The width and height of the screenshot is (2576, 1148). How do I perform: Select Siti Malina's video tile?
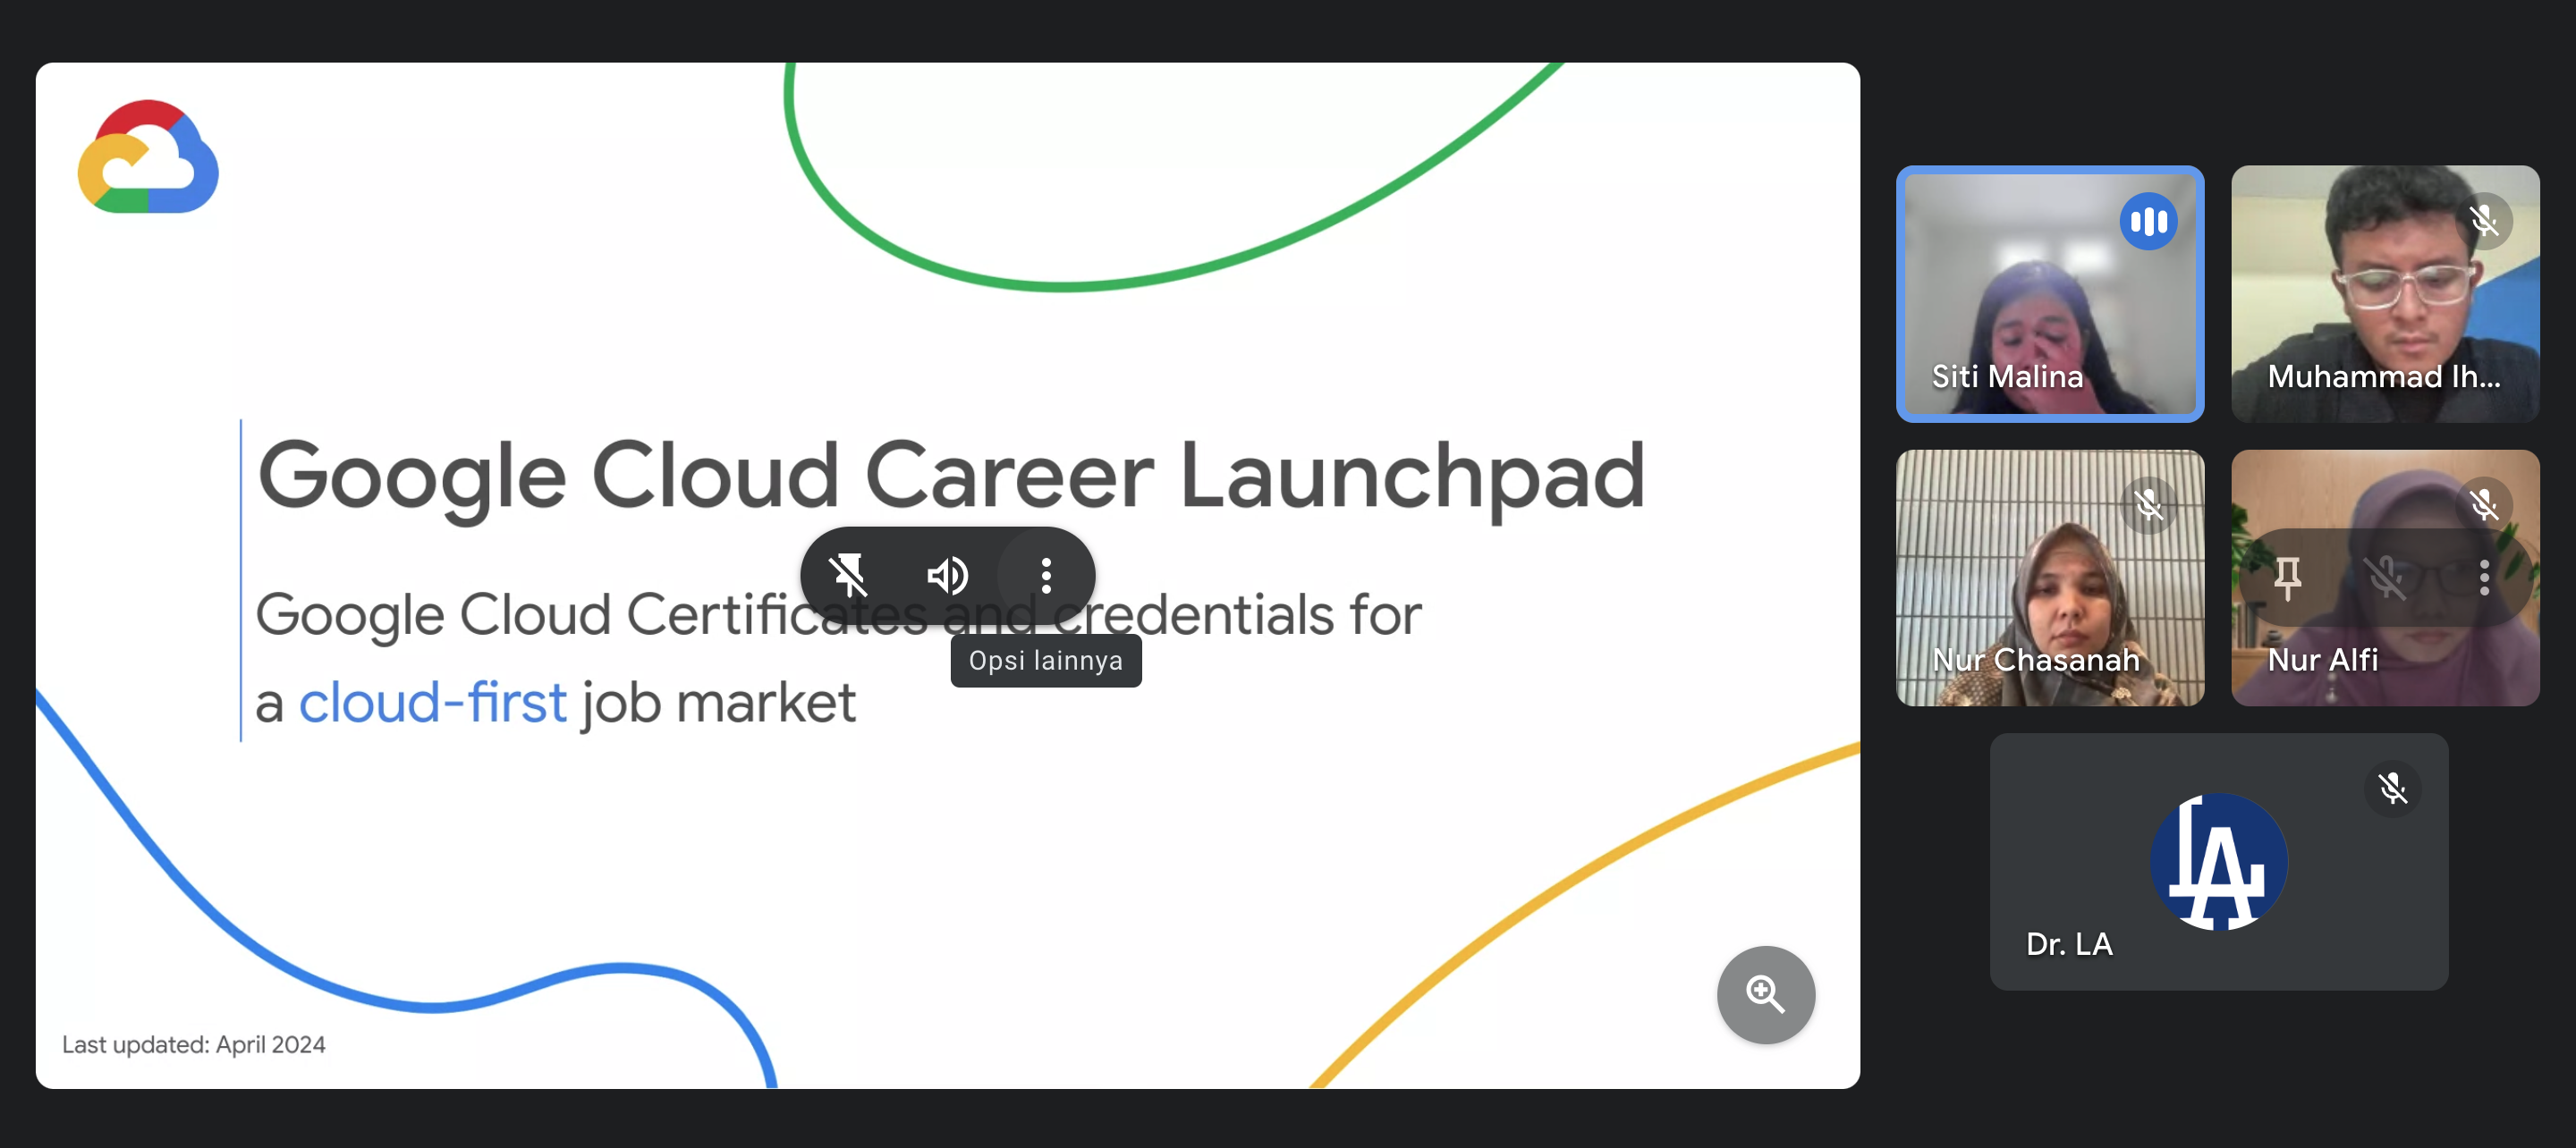(x=2049, y=293)
